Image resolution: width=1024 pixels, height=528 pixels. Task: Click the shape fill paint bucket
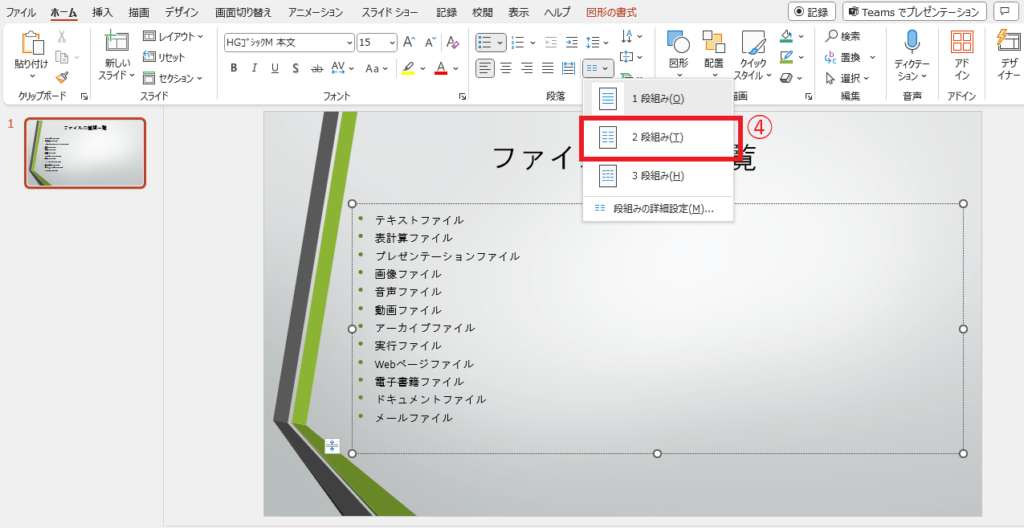(787, 37)
